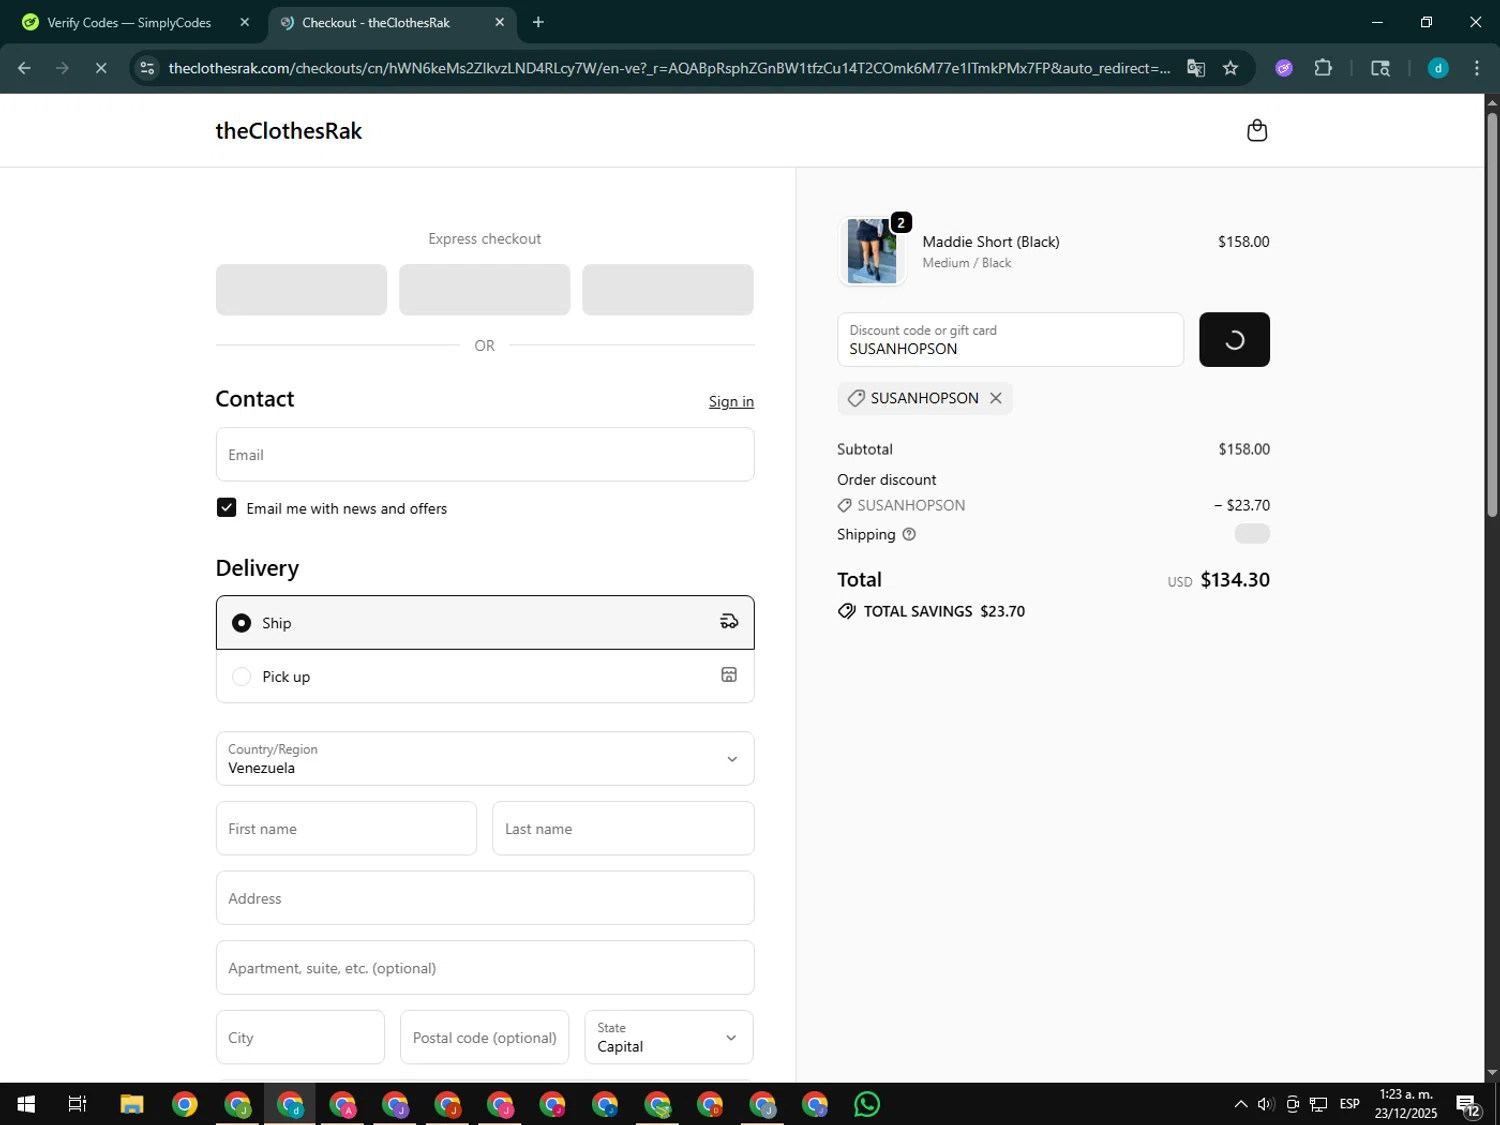Focus the Last name field
This screenshot has width=1500, height=1125.
[623, 828]
